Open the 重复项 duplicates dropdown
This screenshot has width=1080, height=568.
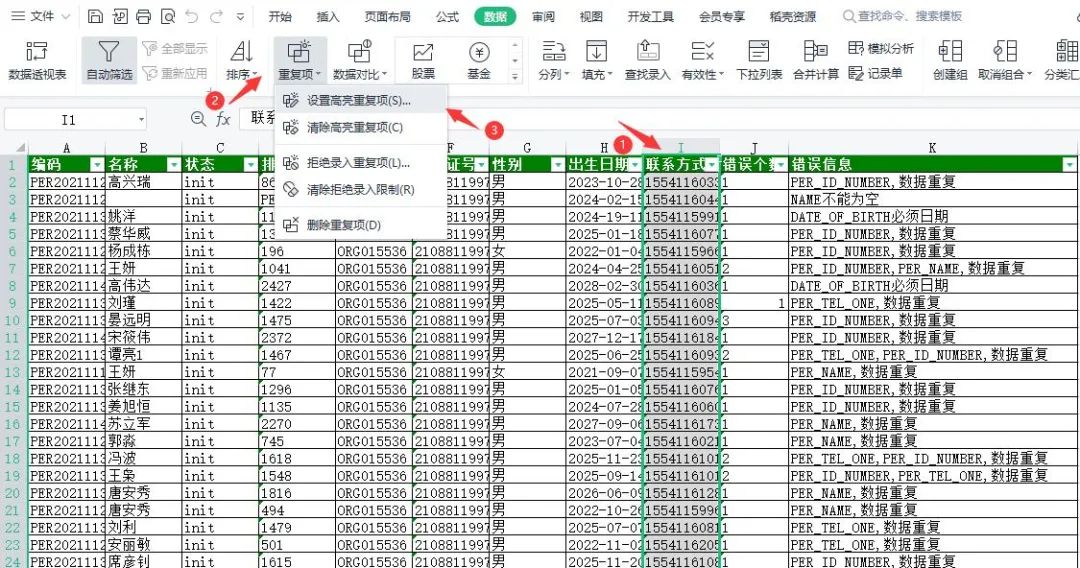(300, 60)
